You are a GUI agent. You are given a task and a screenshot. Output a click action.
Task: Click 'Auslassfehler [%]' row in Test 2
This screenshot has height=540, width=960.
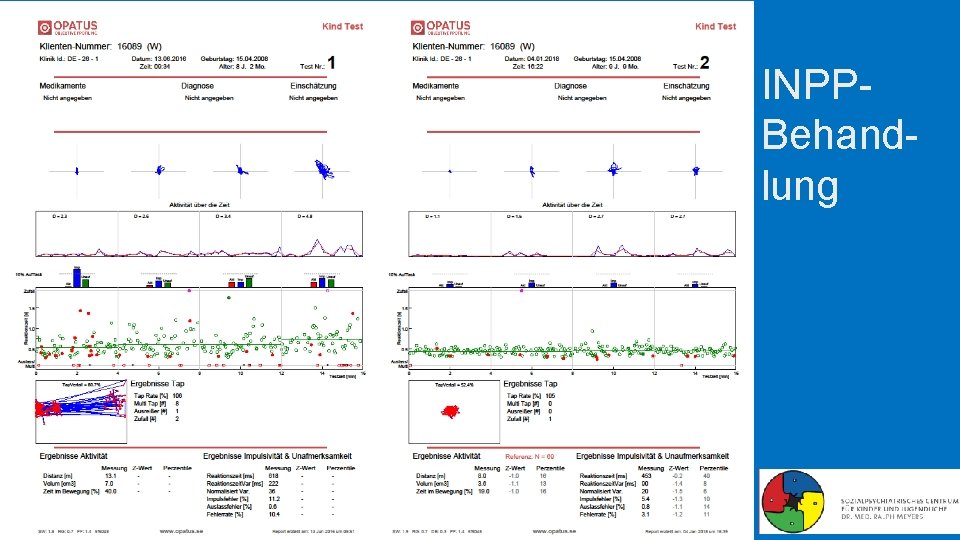646,507
